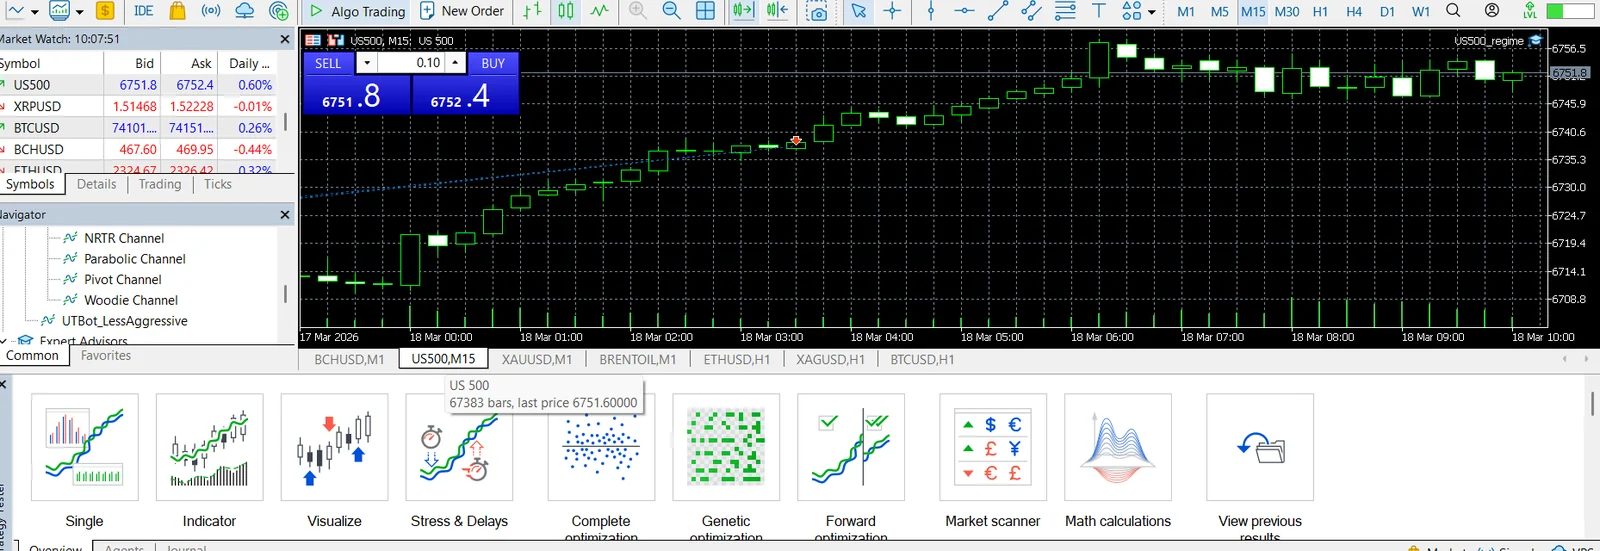This screenshot has height=551, width=1600.
Task: Open the shapes objects dropdown arrow
Action: tap(1152, 12)
